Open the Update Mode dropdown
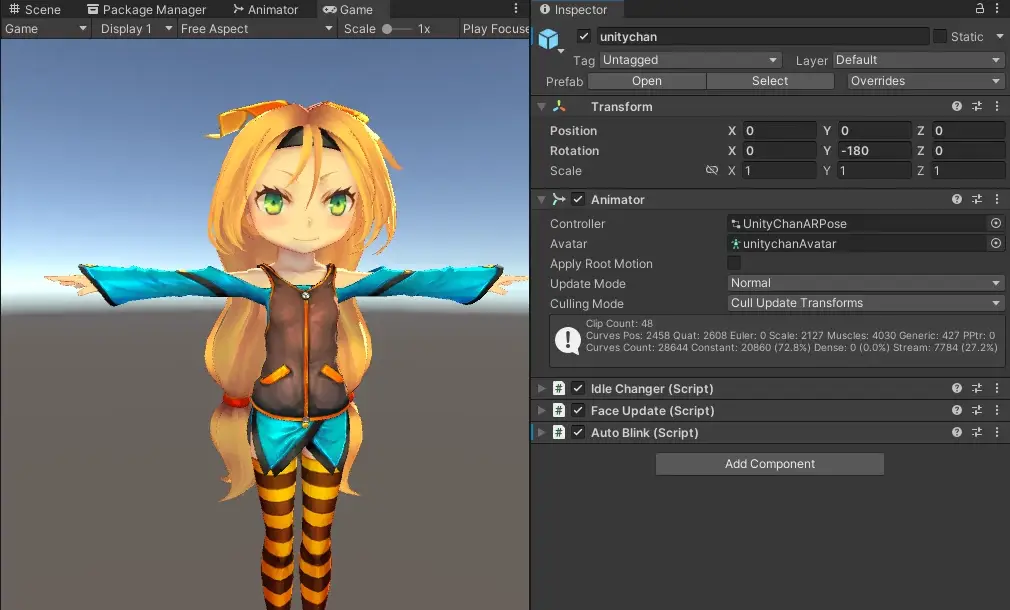This screenshot has width=1010, height=610. [866, 283]
